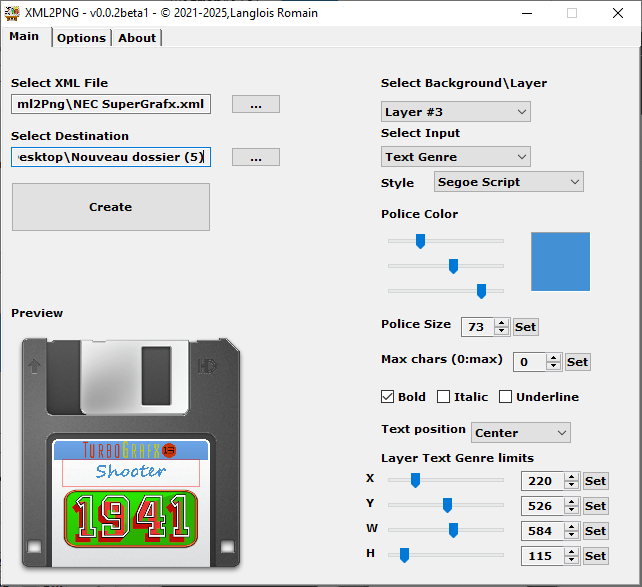This screenshot has height=587, width=642.
Task: Click the 1941 game logo in preview
Action: [x=131, y=519]
